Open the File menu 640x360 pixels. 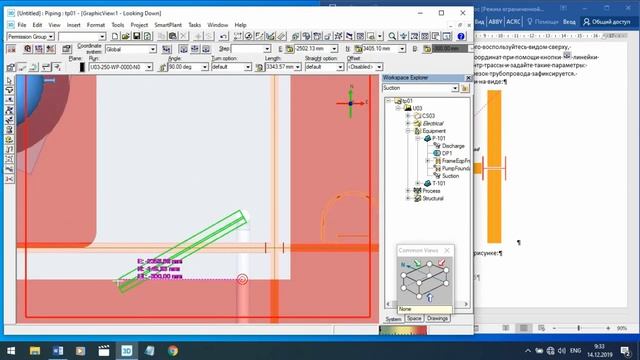pyautogui.click(x=22, y=25)
